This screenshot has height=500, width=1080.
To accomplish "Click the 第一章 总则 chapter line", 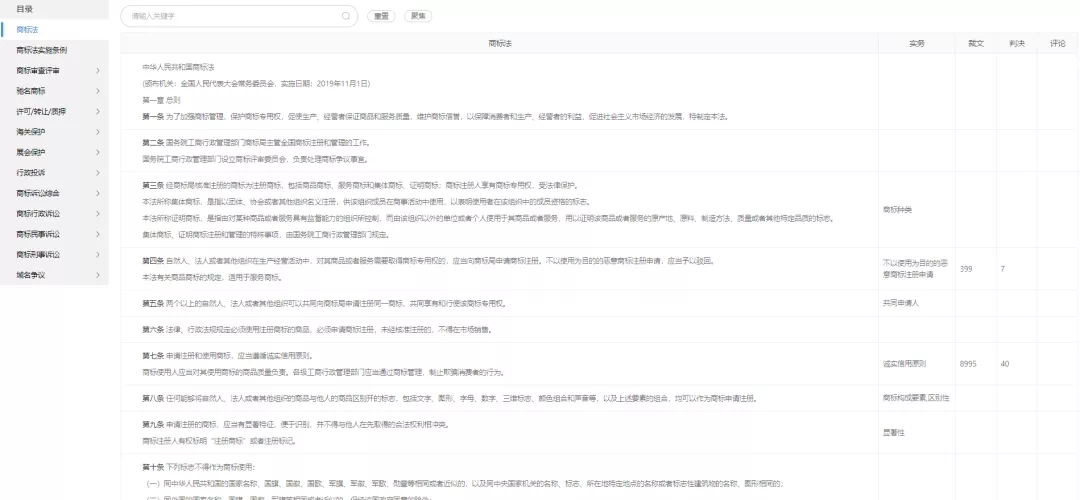I will click(160, 100).
